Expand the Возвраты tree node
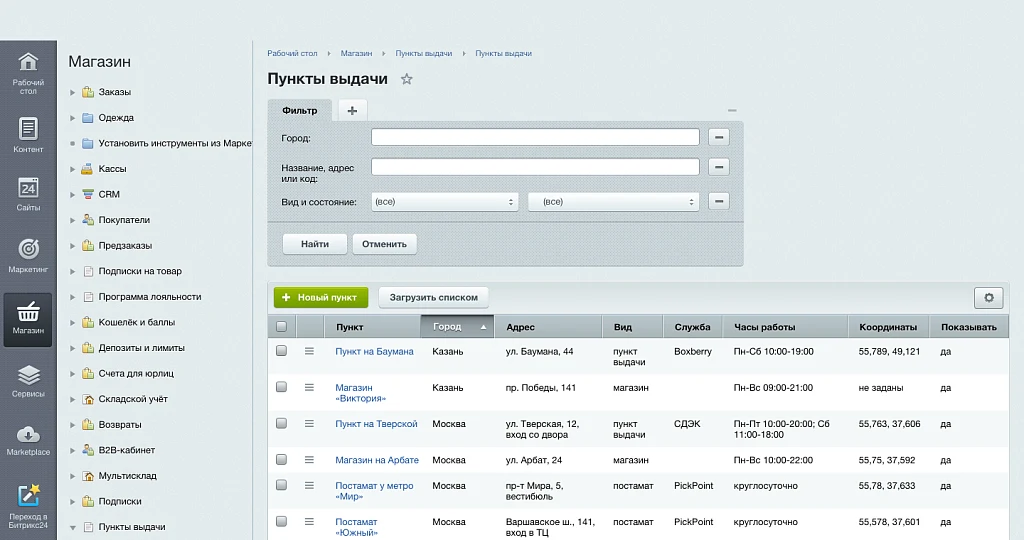The image size is (1024, 540). [x=72, y=425]
